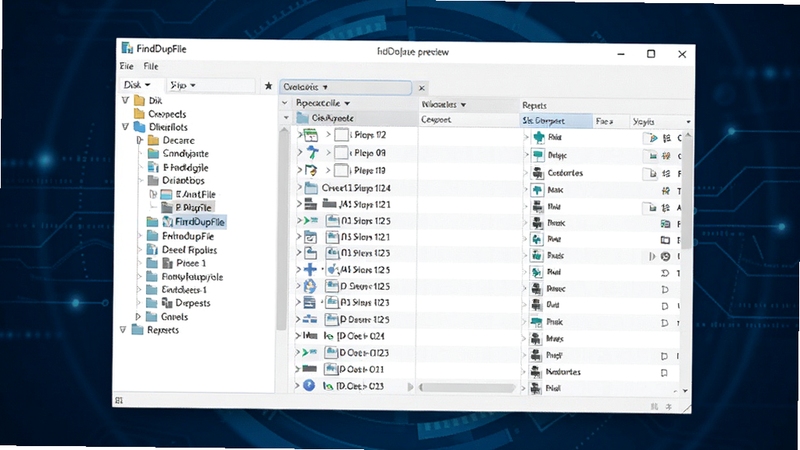Click the calendar icon beside Plejo 02
The width and height of the screenshot is (800, 450).
pyautogui.click(x=311, y=135)
